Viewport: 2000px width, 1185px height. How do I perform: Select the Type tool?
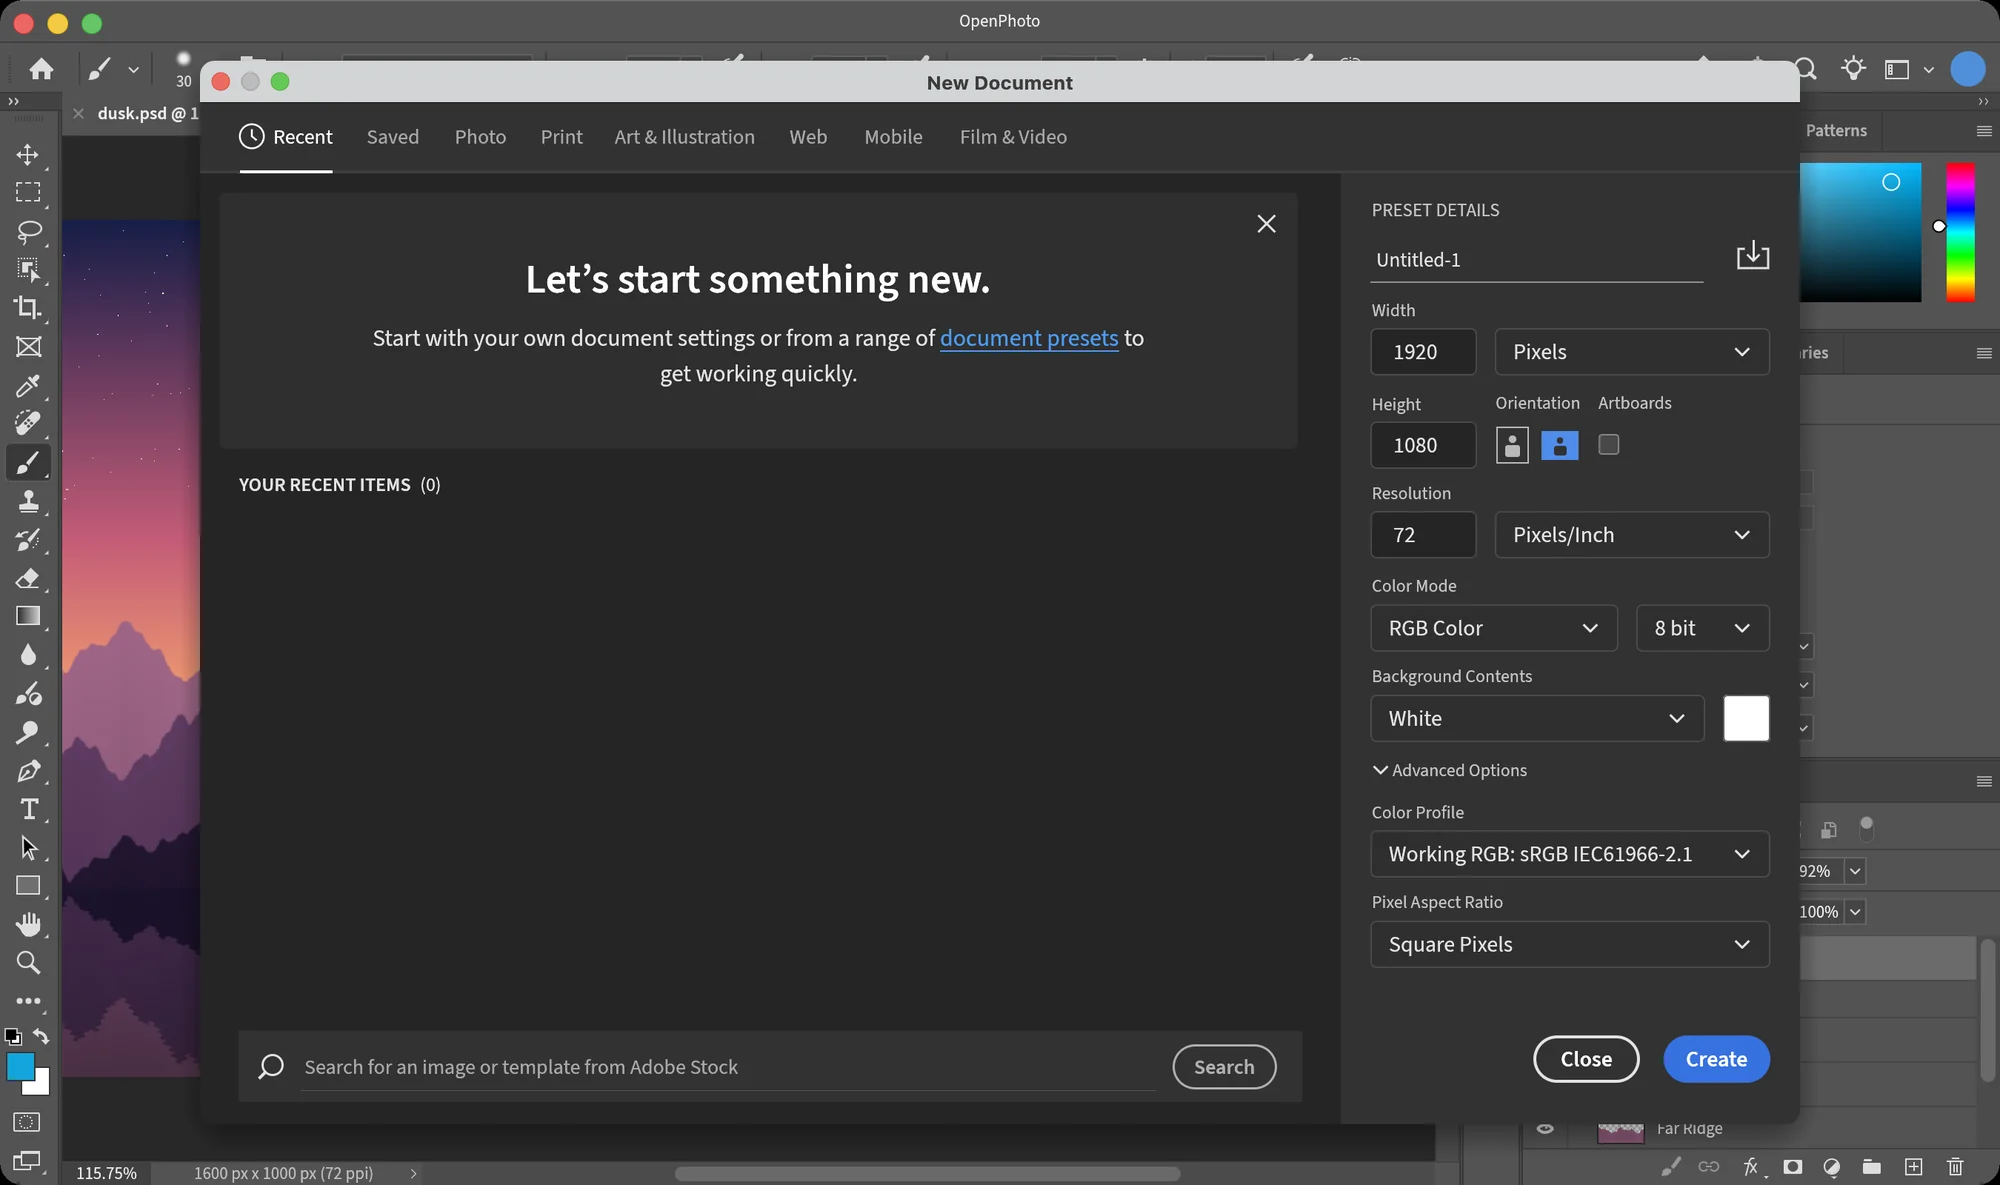pos(28,809)
